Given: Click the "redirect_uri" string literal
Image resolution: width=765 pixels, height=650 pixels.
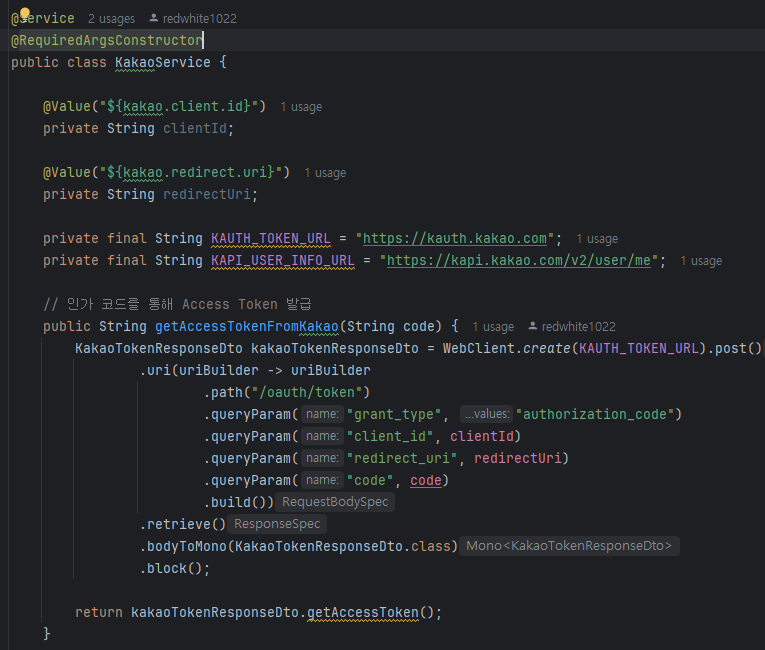Looking at the screenshot, I should [402, 458].
